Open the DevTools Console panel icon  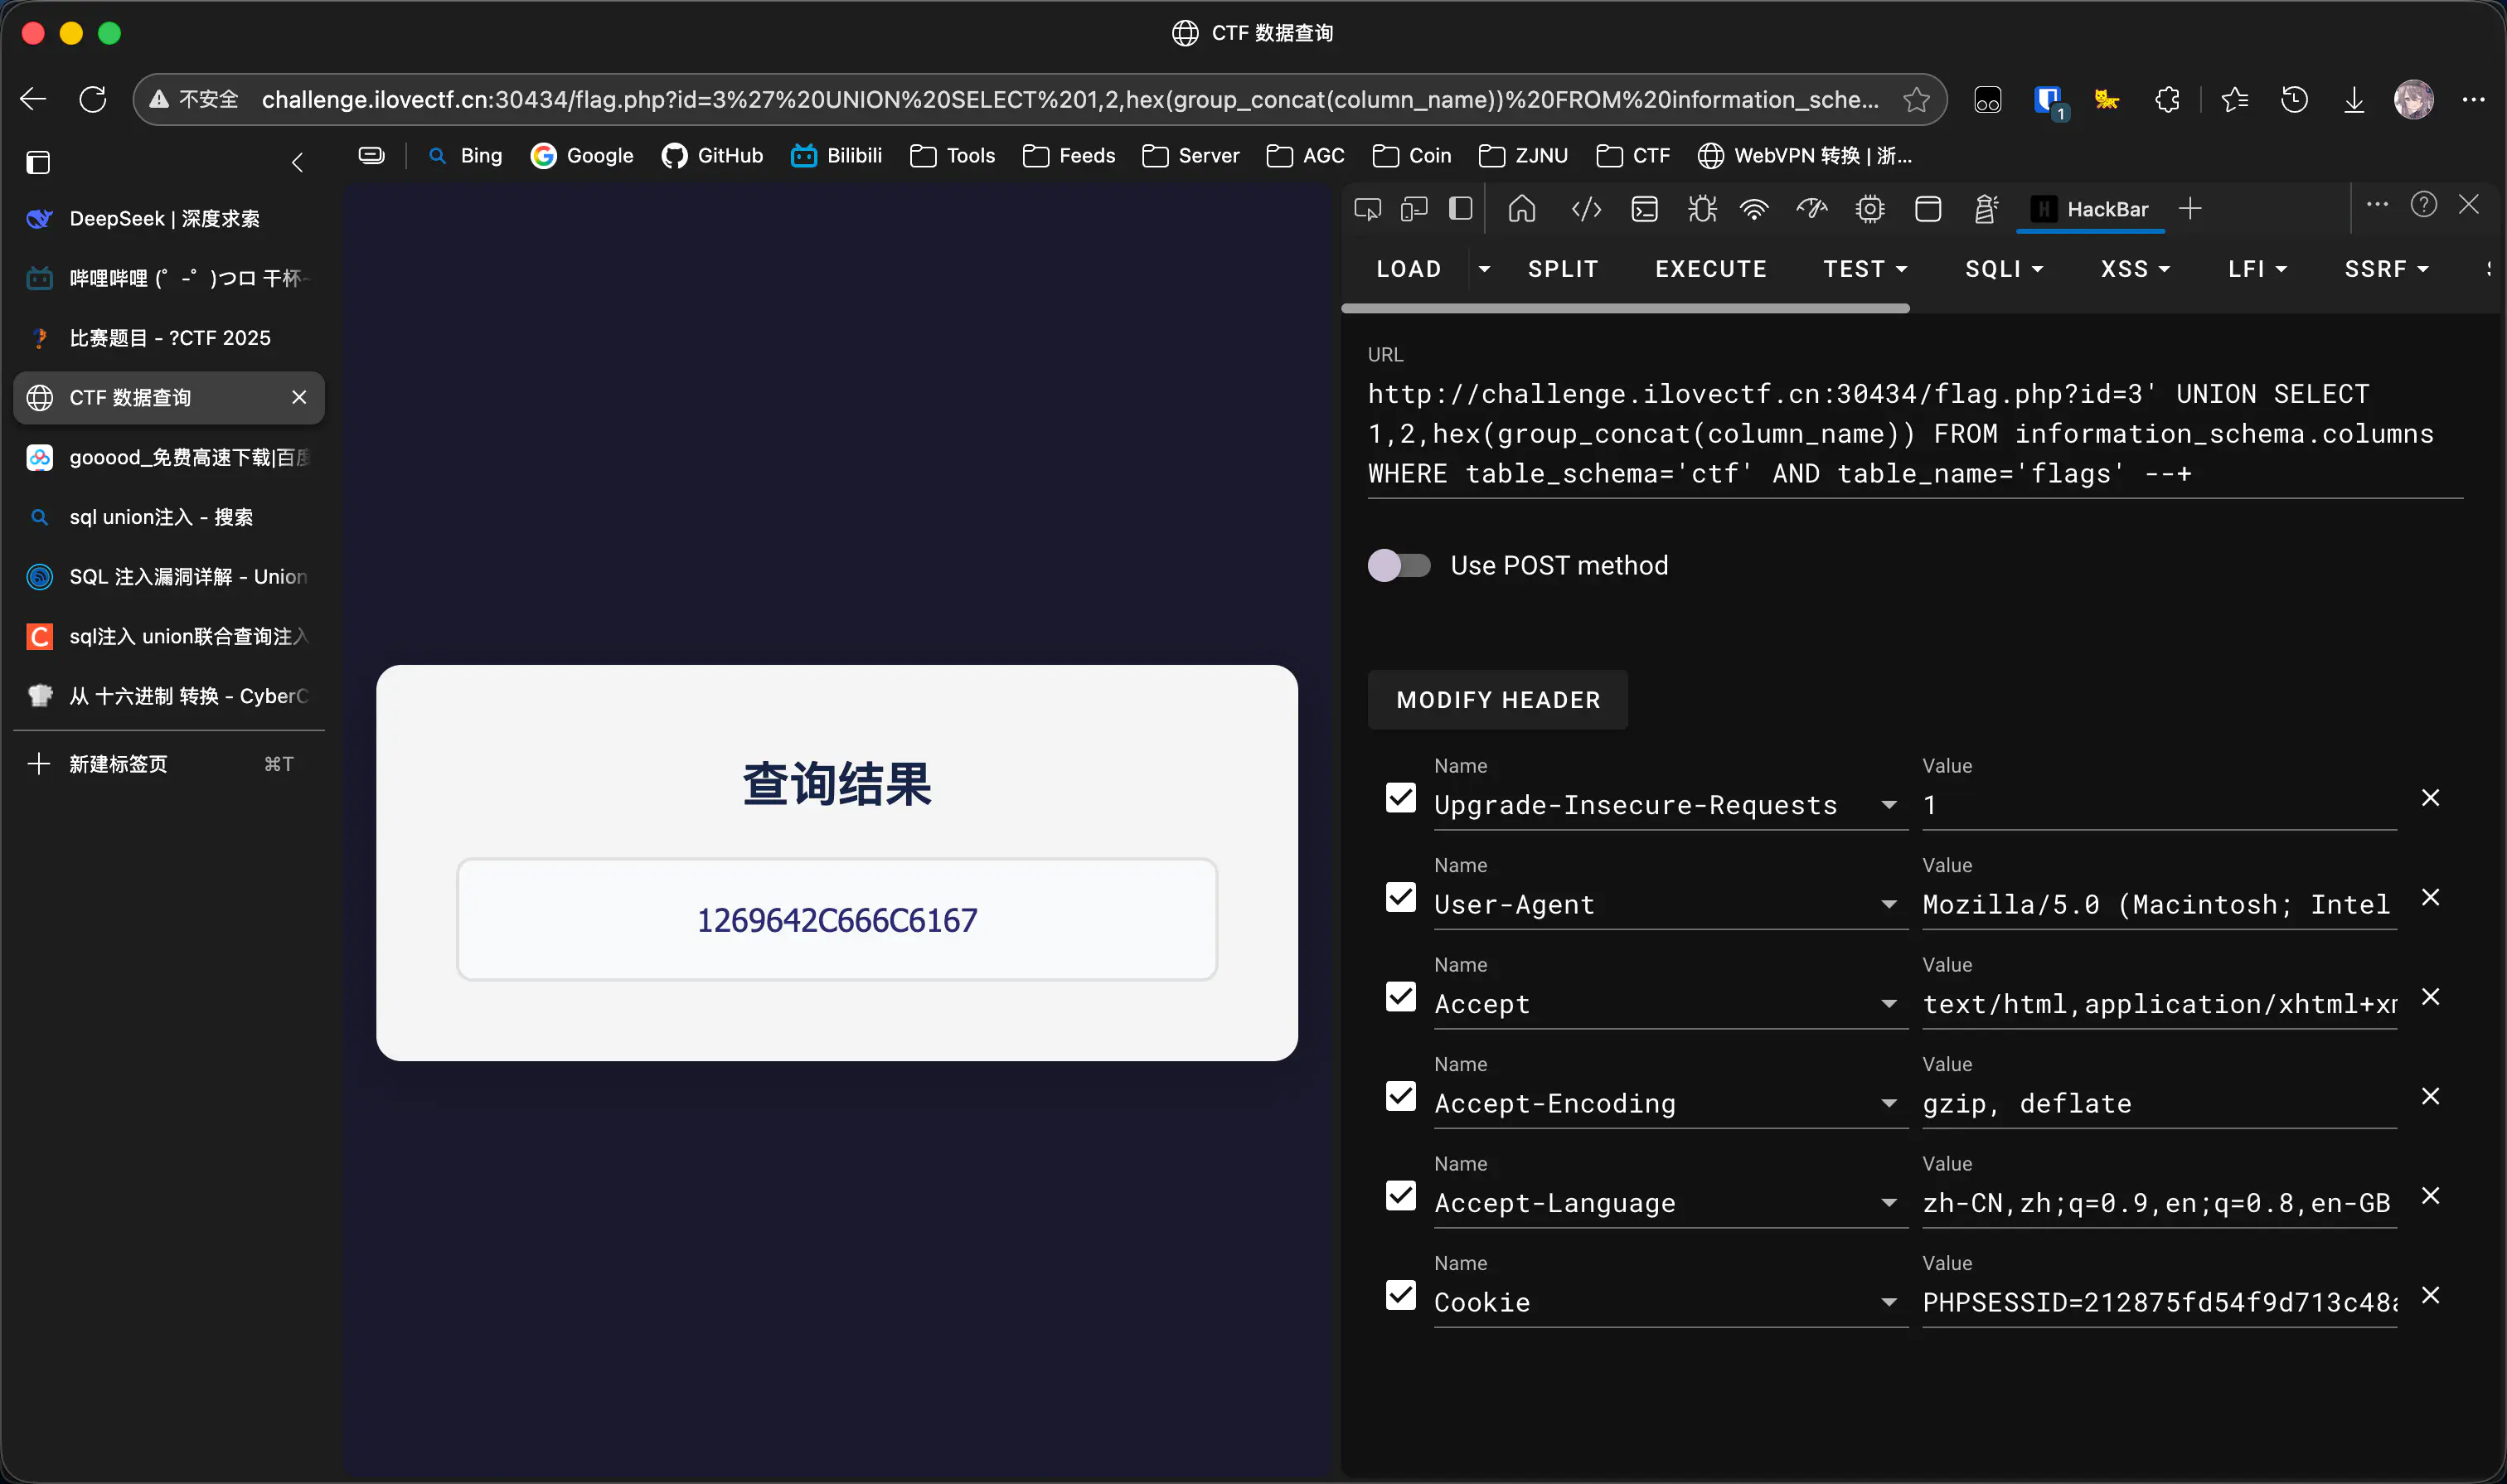[x=1644, y=209]
